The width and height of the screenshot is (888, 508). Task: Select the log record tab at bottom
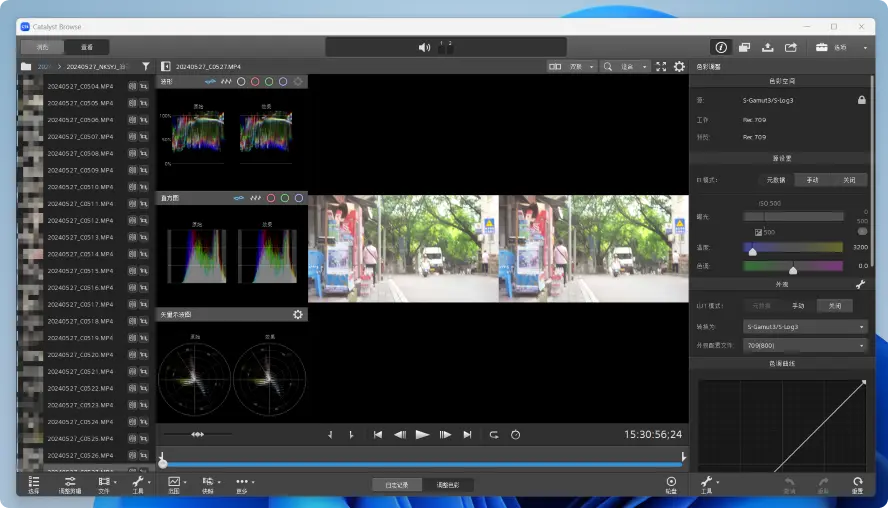tap(396, 485)
